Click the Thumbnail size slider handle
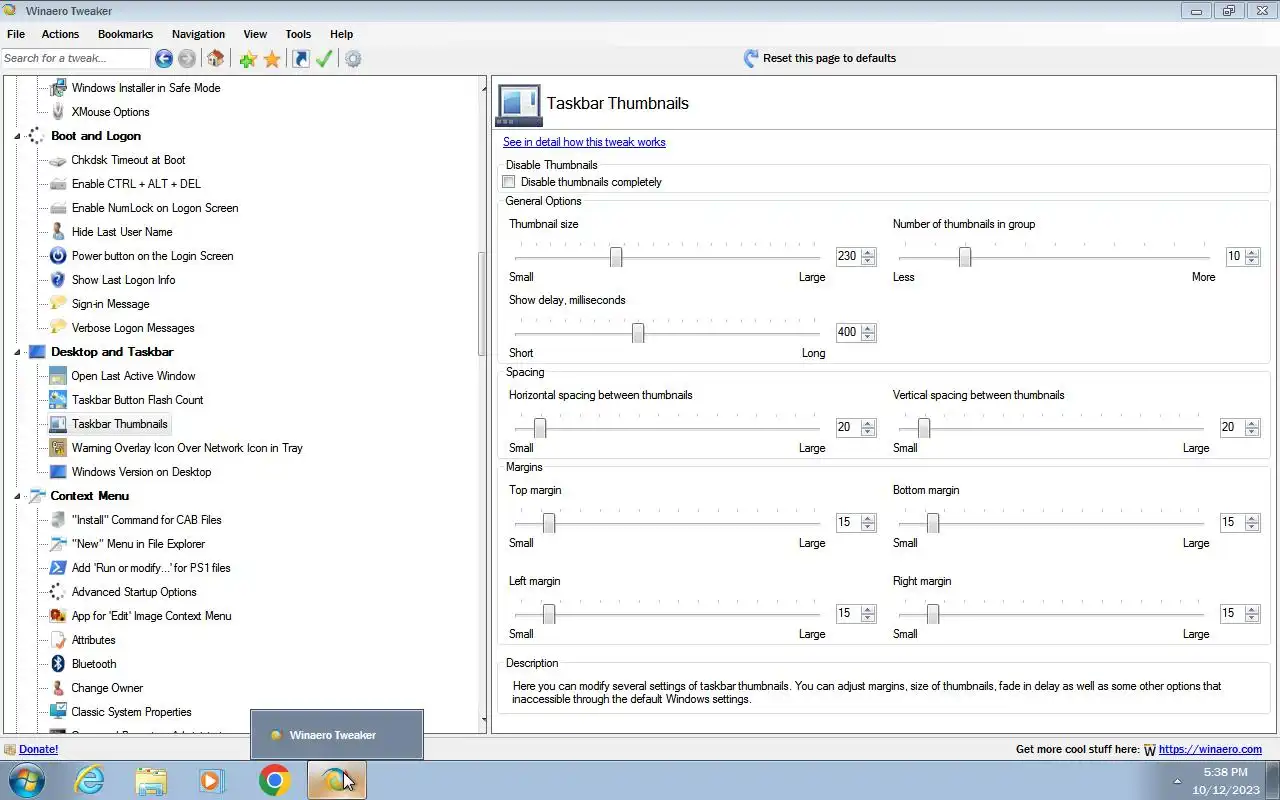1280x800 pixels. point(616,257)
